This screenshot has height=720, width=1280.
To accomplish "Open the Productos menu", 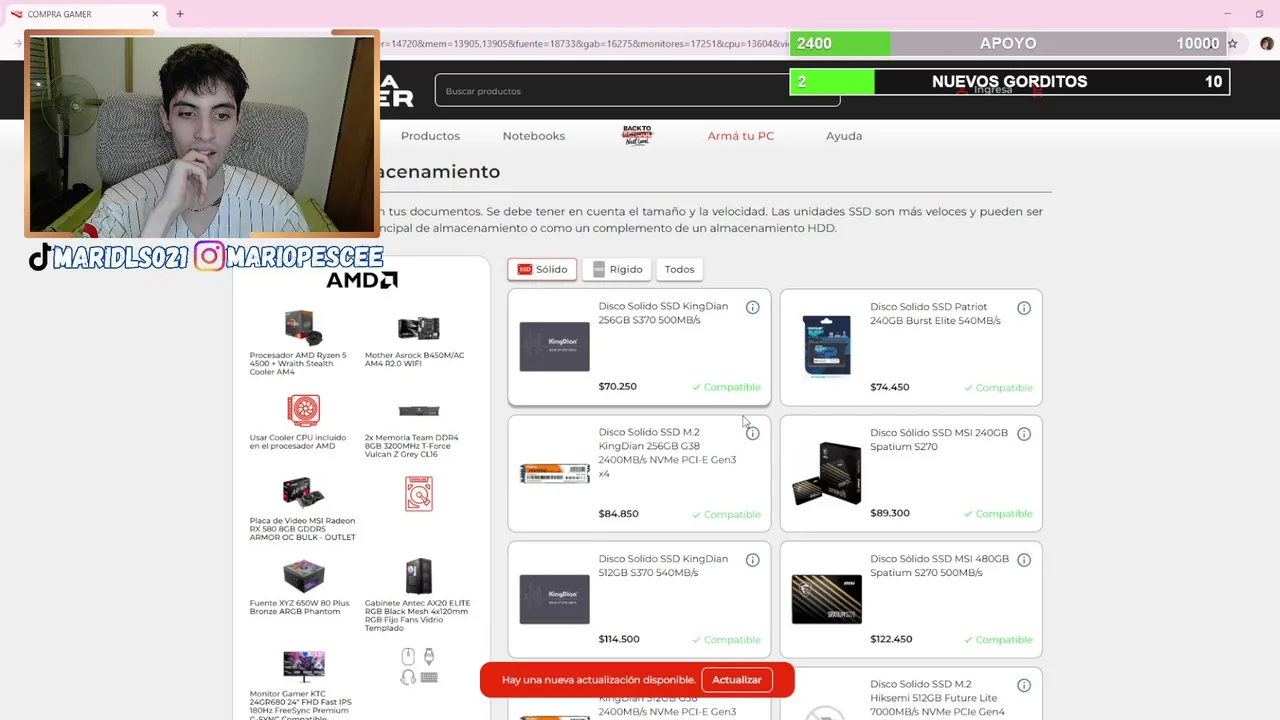I will point(430,136).
